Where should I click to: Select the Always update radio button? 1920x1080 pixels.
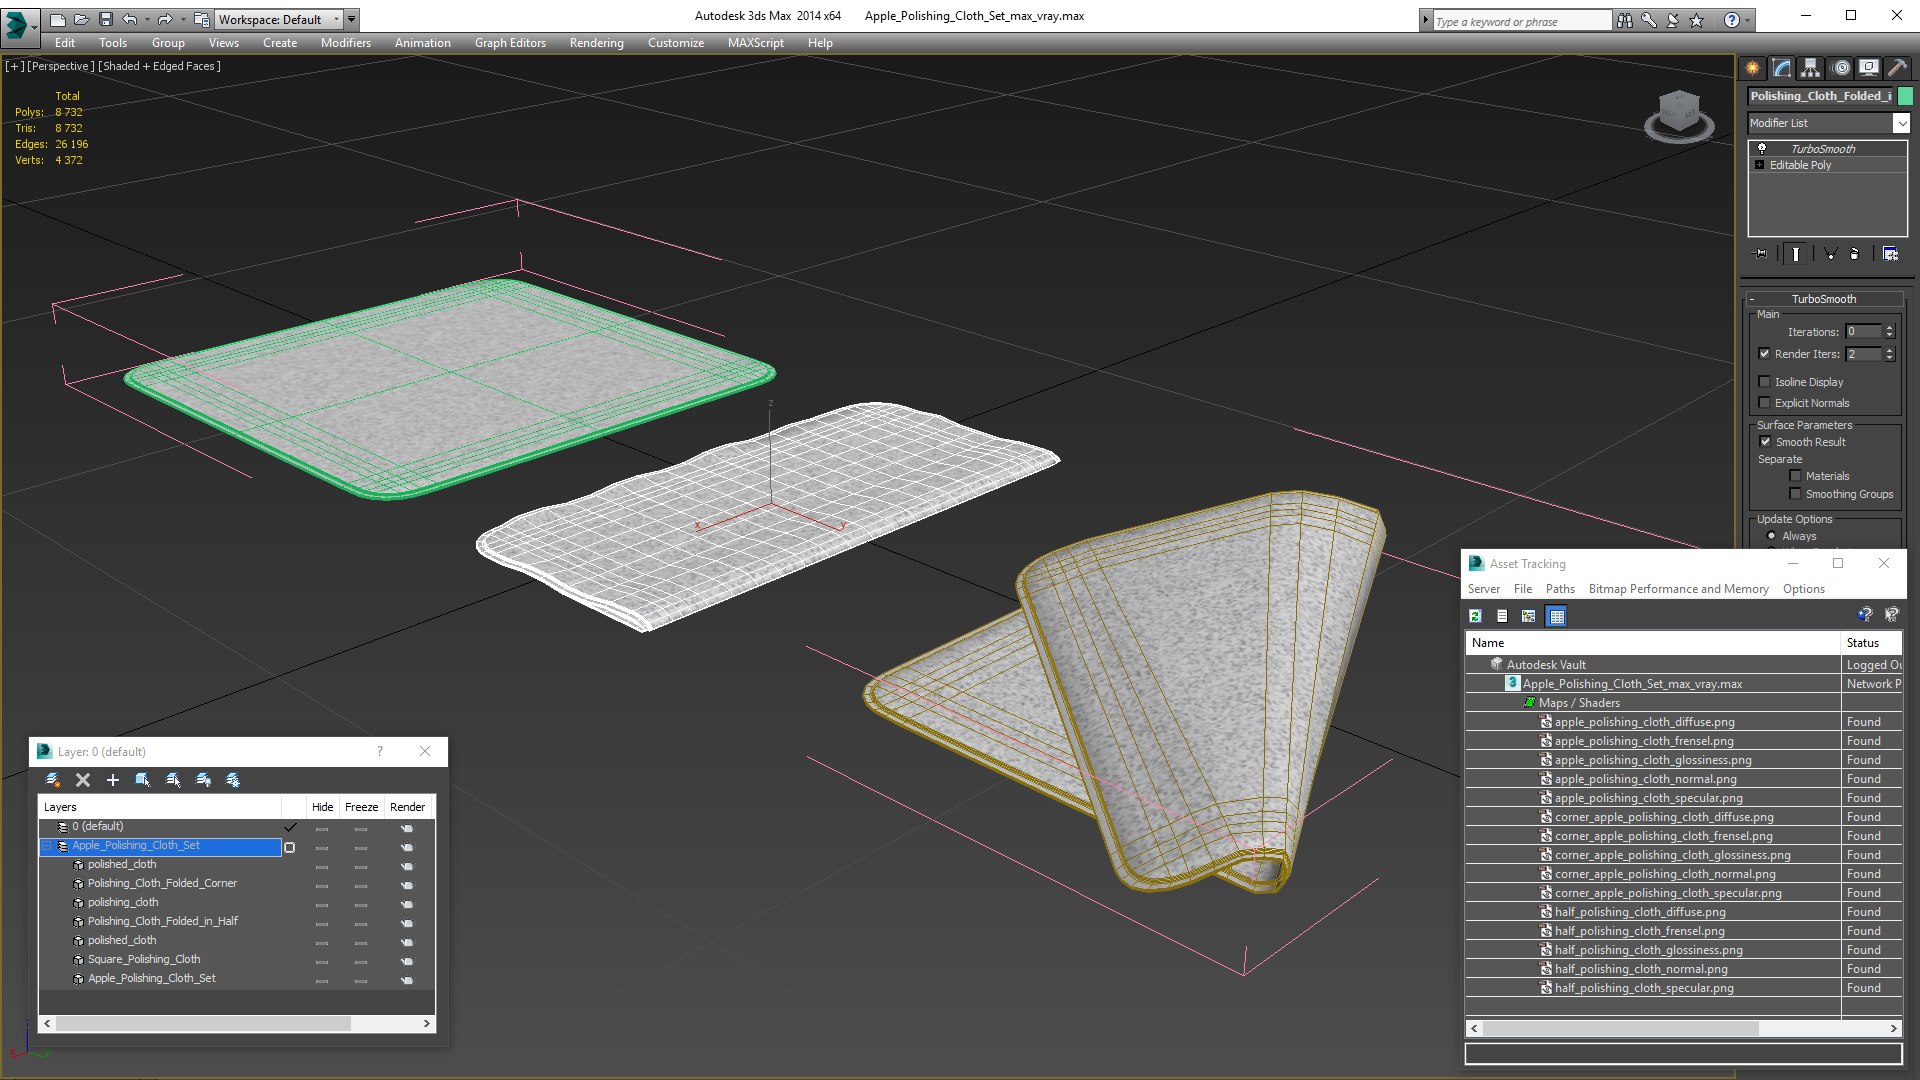pyautogui.click(x=1771, y=536)
